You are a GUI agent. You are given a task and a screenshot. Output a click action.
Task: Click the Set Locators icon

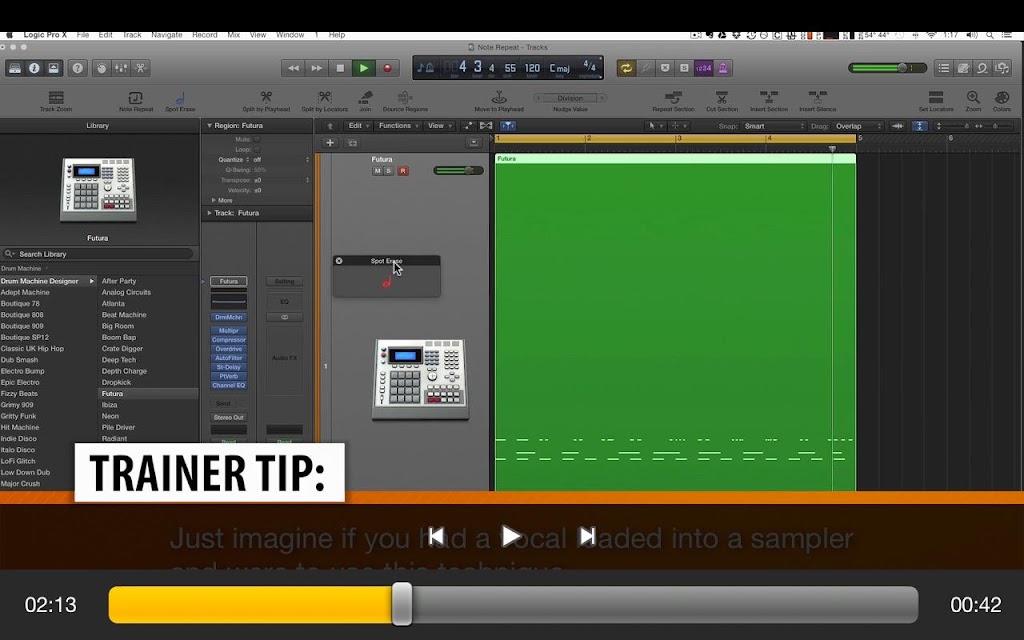(936, 97)
